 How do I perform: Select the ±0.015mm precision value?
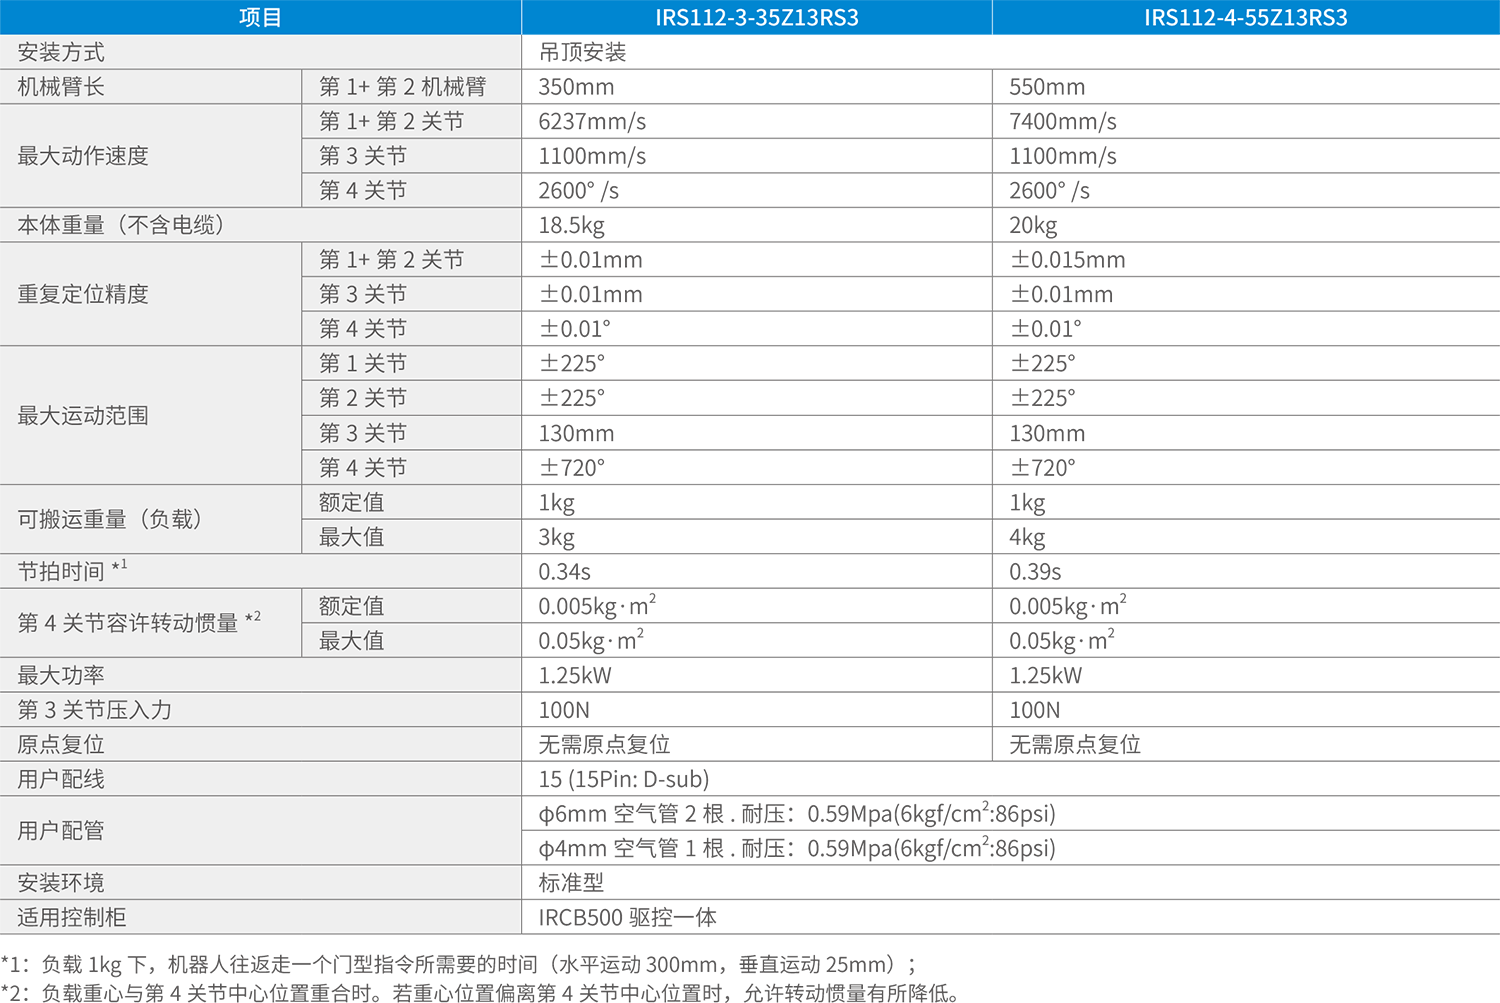click(1068, 260)
